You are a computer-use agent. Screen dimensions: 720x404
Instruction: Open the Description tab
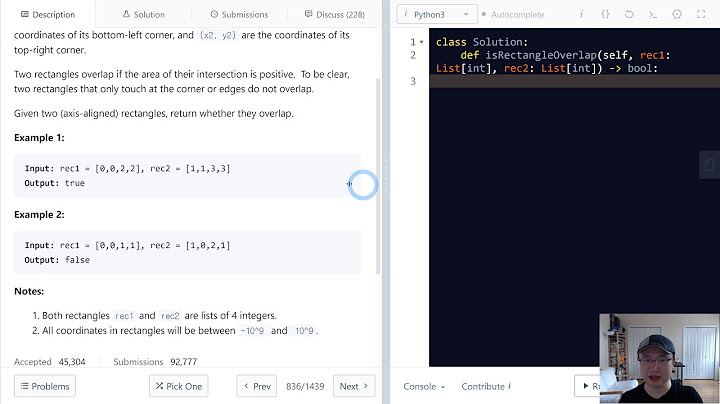click(x=48, y=14)
